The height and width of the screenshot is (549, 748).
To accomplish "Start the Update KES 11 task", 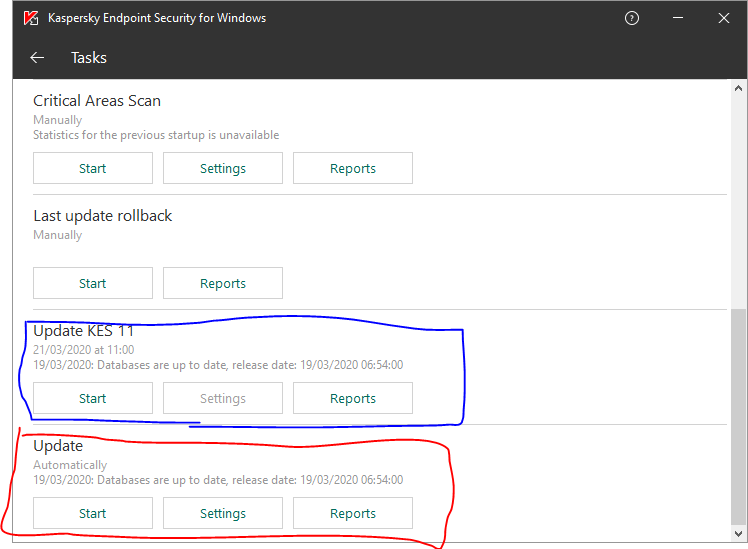I will pyautogui.click(x=93, y=399).
